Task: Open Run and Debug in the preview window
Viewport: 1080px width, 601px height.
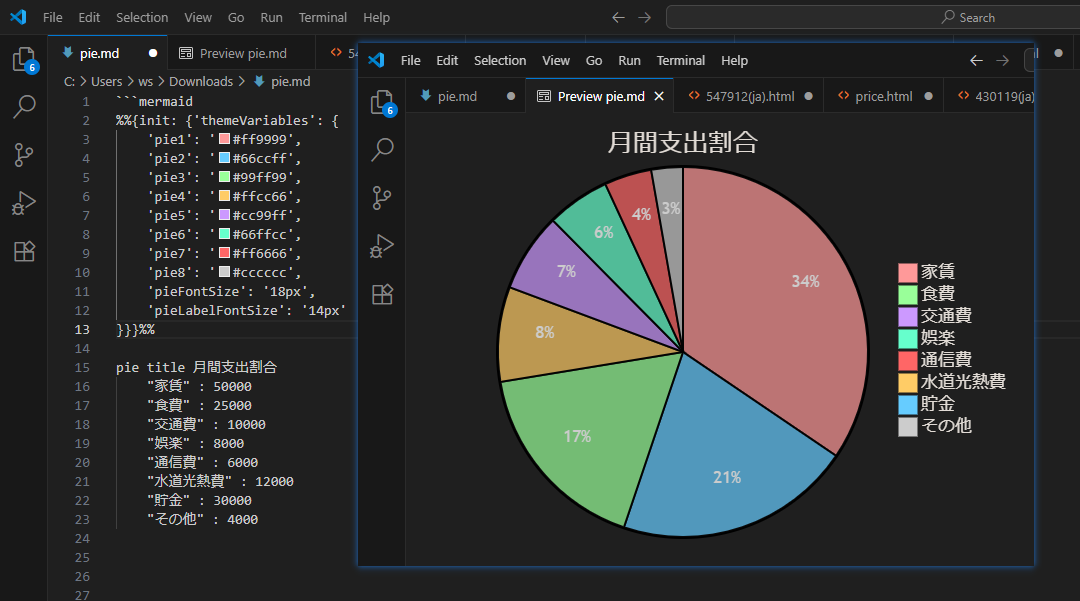Action: [381, 246]
